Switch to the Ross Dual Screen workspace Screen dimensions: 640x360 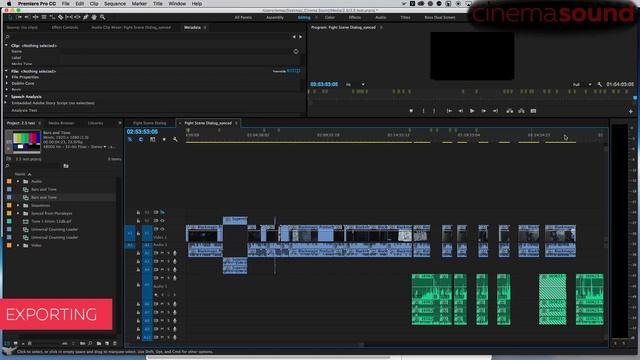(x=440, y=18)
